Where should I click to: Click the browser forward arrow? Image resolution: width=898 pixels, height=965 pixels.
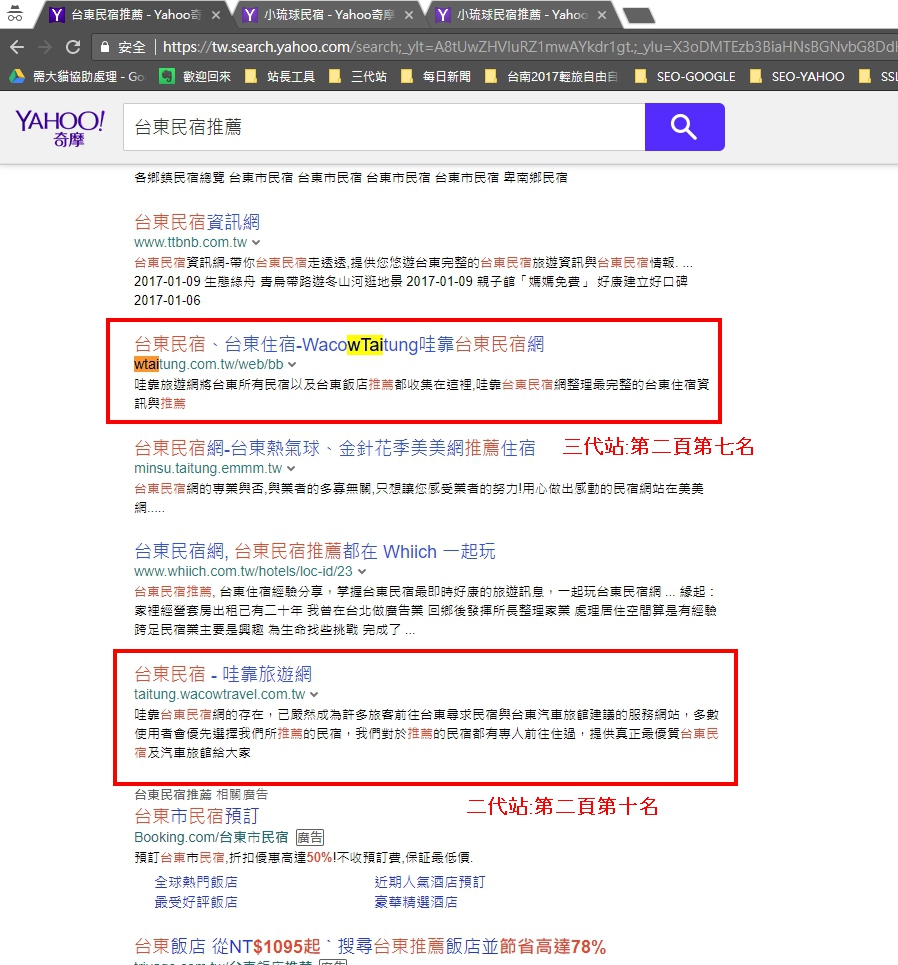tap(45, 47)
